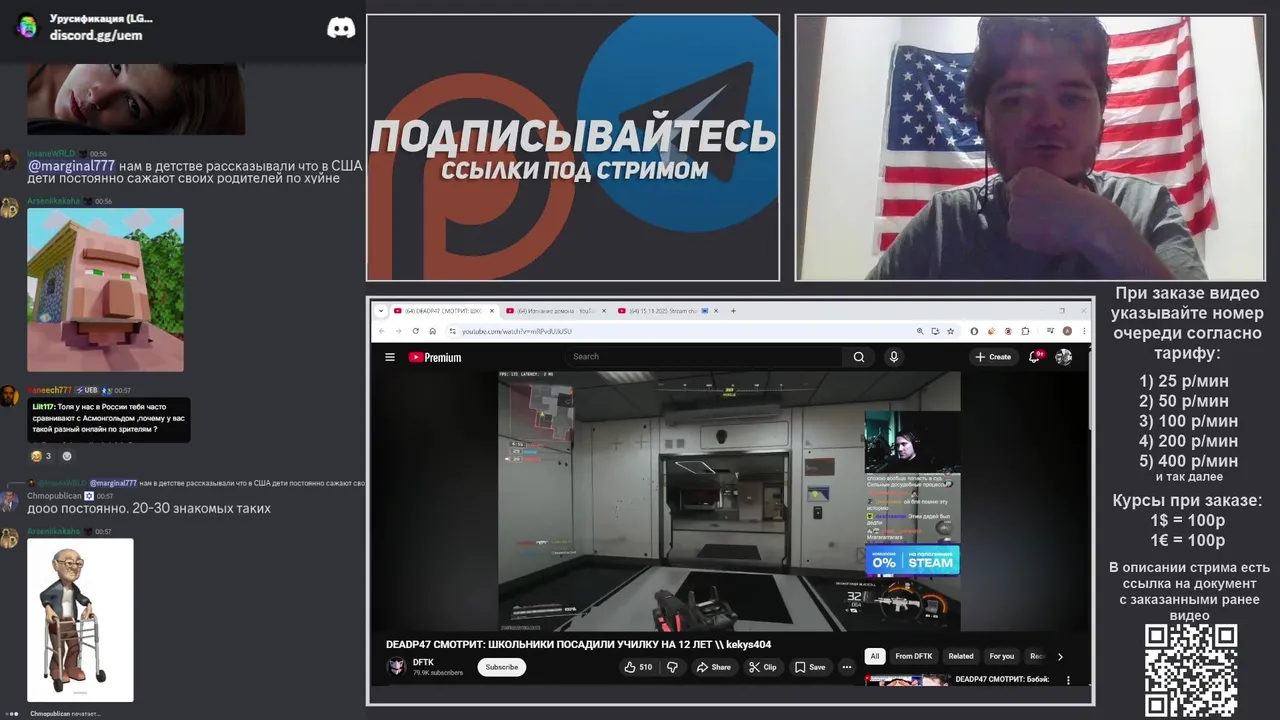1280x720 pixels.
Task: Click Chmopublican's chat avatar
Action: (x=9, y=502)
